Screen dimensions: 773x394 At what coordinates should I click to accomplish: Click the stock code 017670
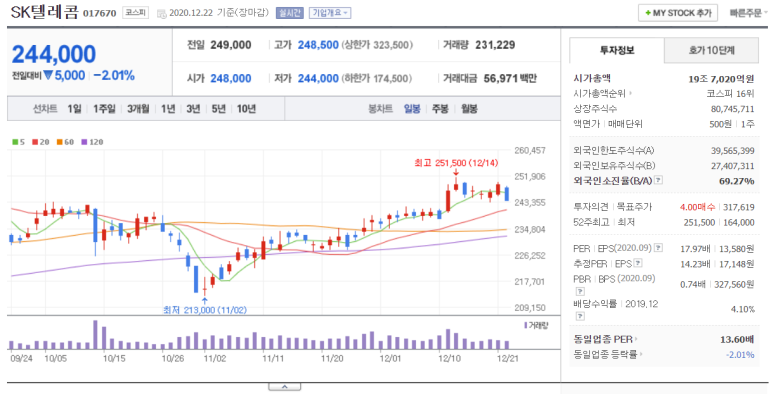click(100, 13)
